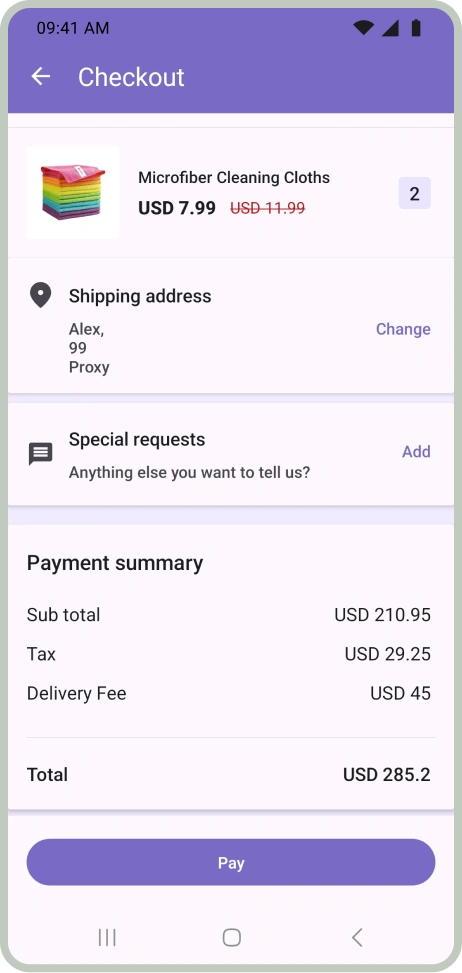This screenshot has width=462, height=973.
Task: Tap the Wi-Fi status icon
Action: [363, 28]
